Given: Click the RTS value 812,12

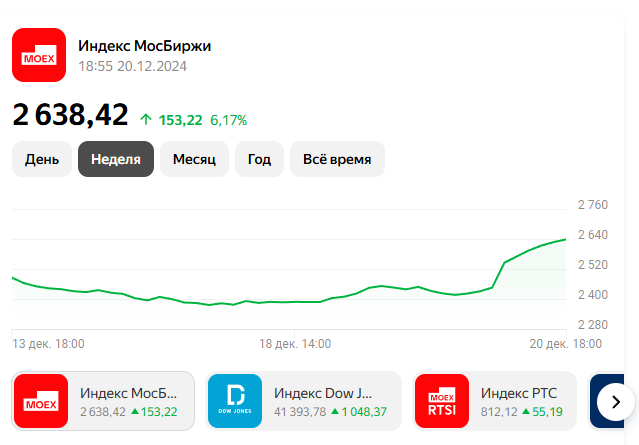Looking at the screenshot, I should [499, 412].
